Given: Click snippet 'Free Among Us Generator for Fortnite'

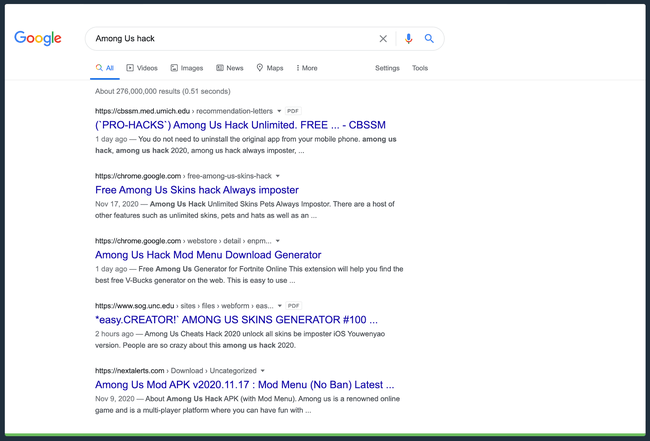Looking at the screenshot, I should [249, 275].
